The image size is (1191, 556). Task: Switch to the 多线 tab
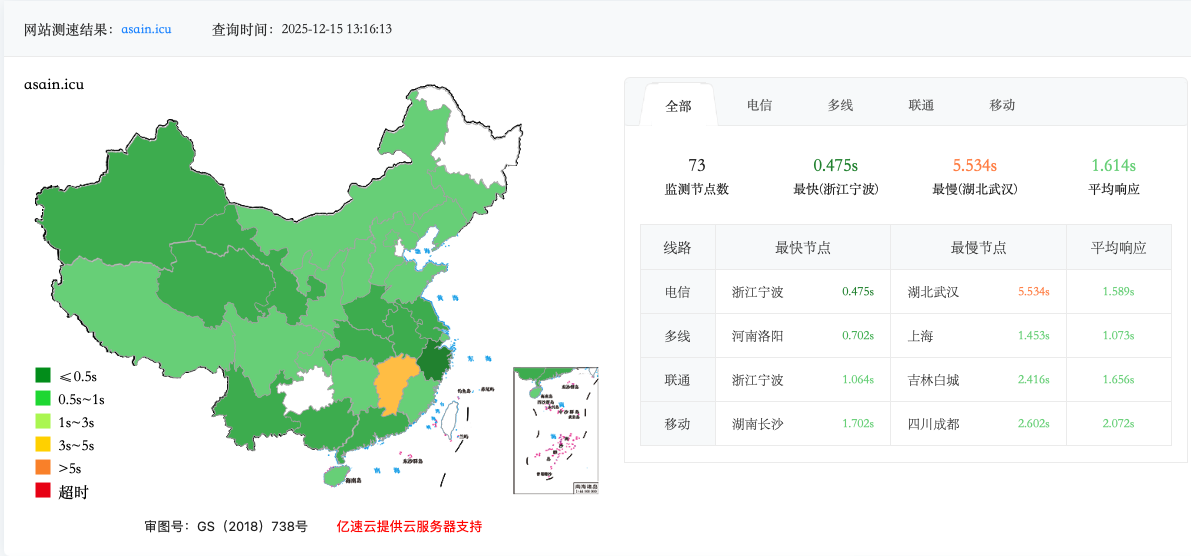click(x=840, y=105)
